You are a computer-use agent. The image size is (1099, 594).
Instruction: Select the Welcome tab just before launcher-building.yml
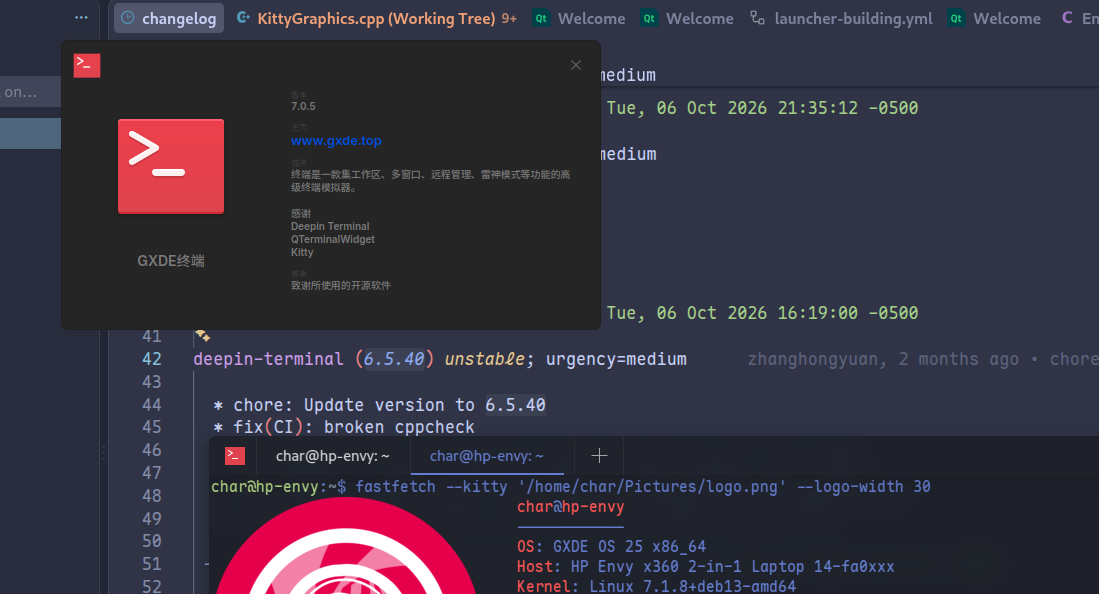[x=688, y=18]
